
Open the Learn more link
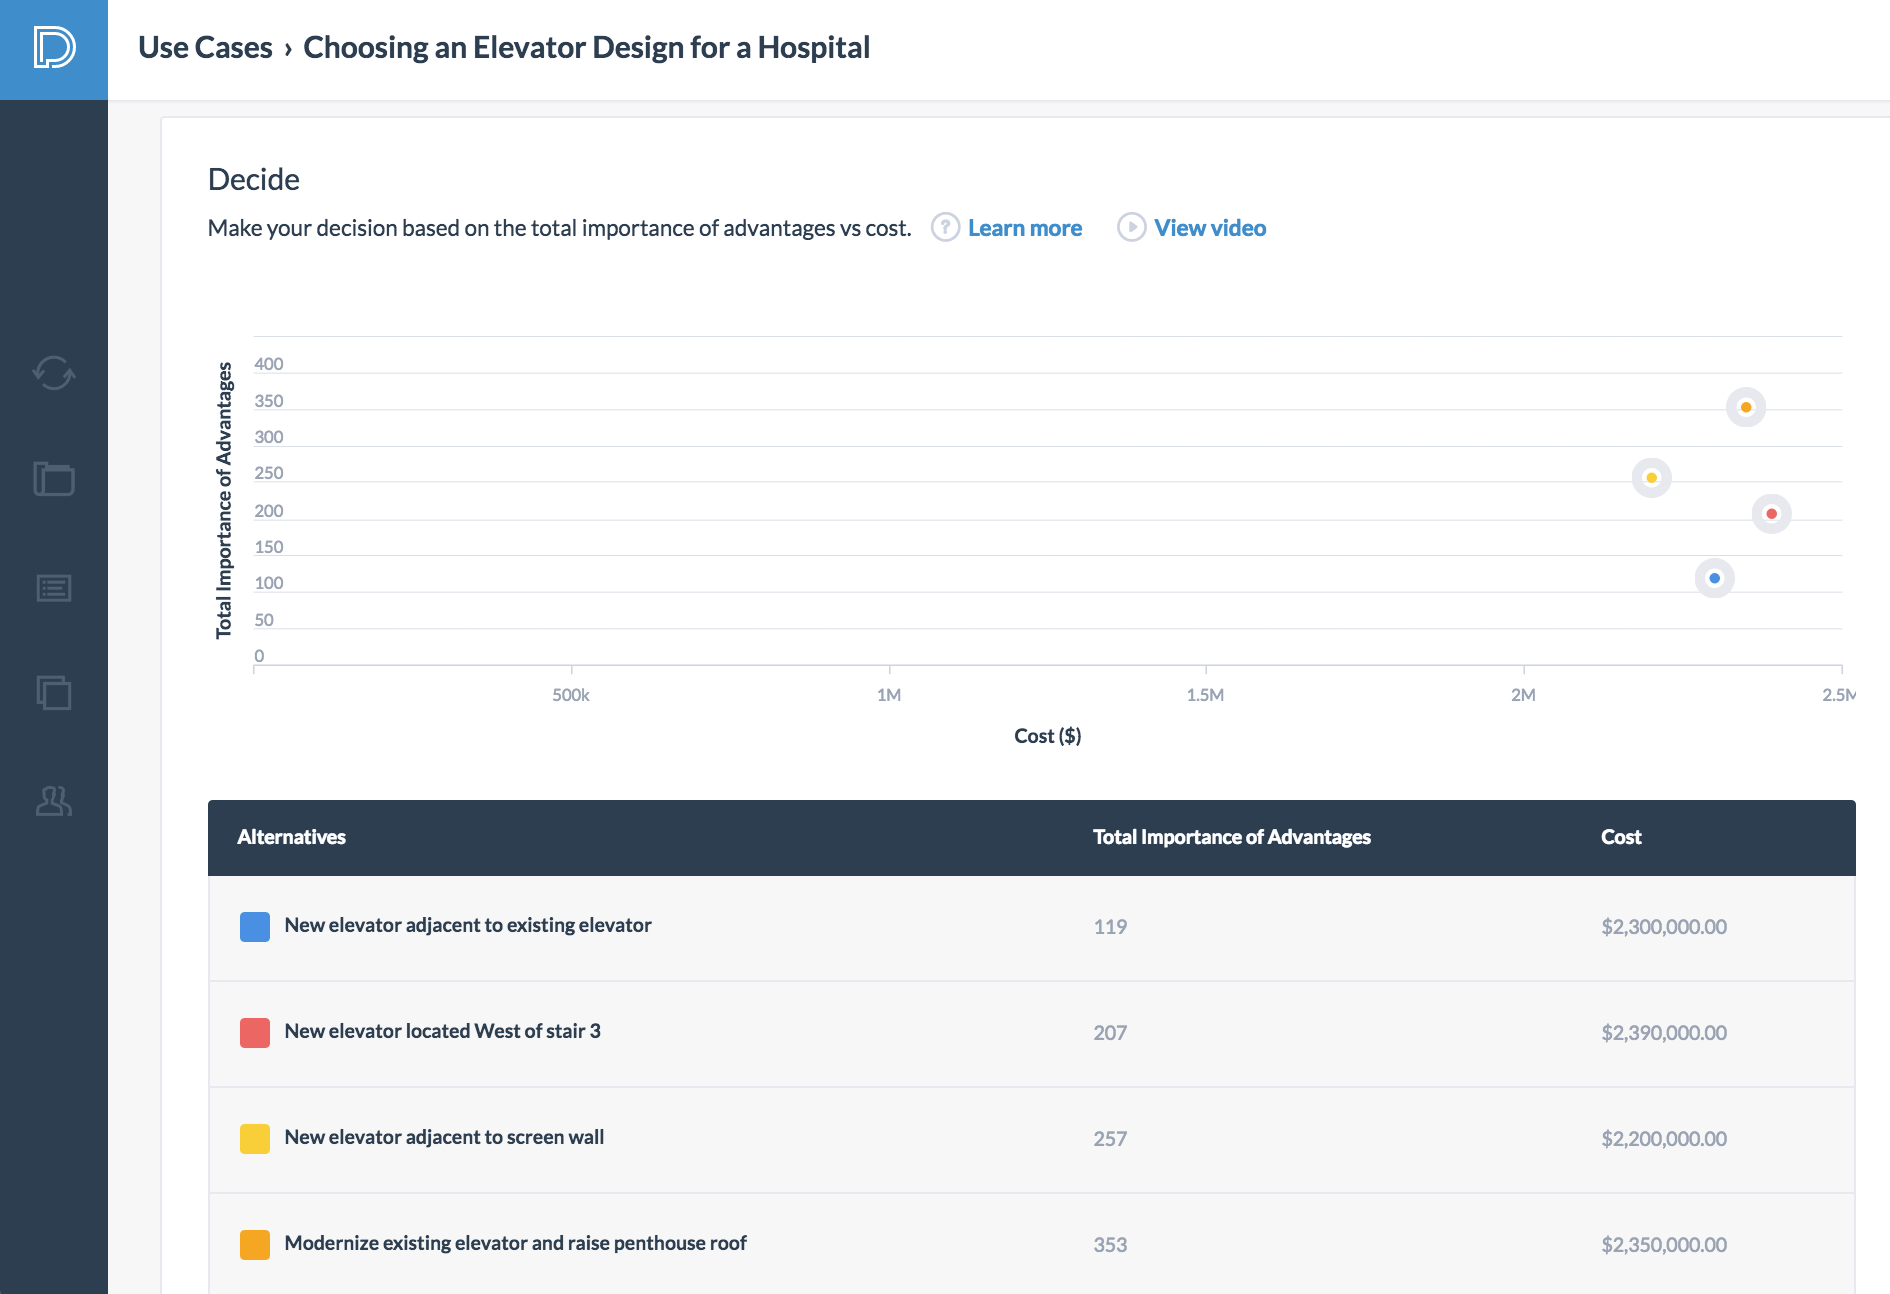1025,228
